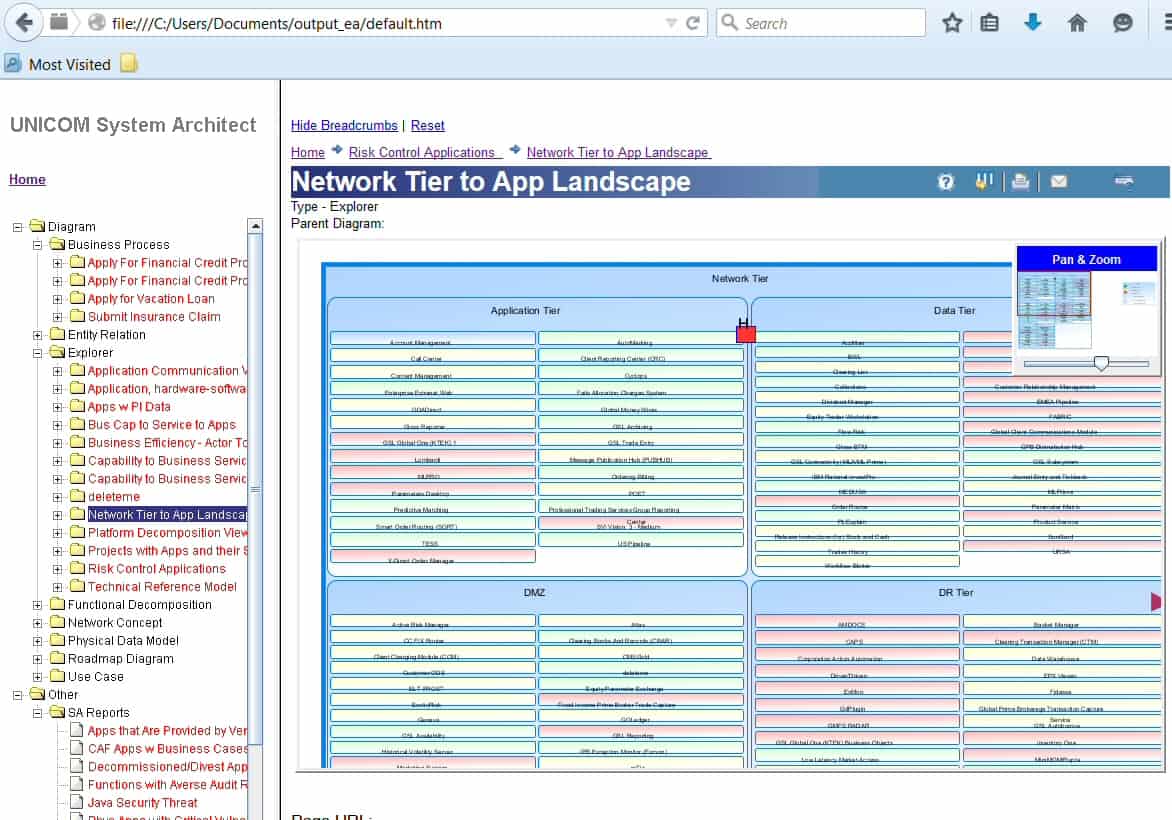Collapse the SA Reports folder

click(37, 713)
